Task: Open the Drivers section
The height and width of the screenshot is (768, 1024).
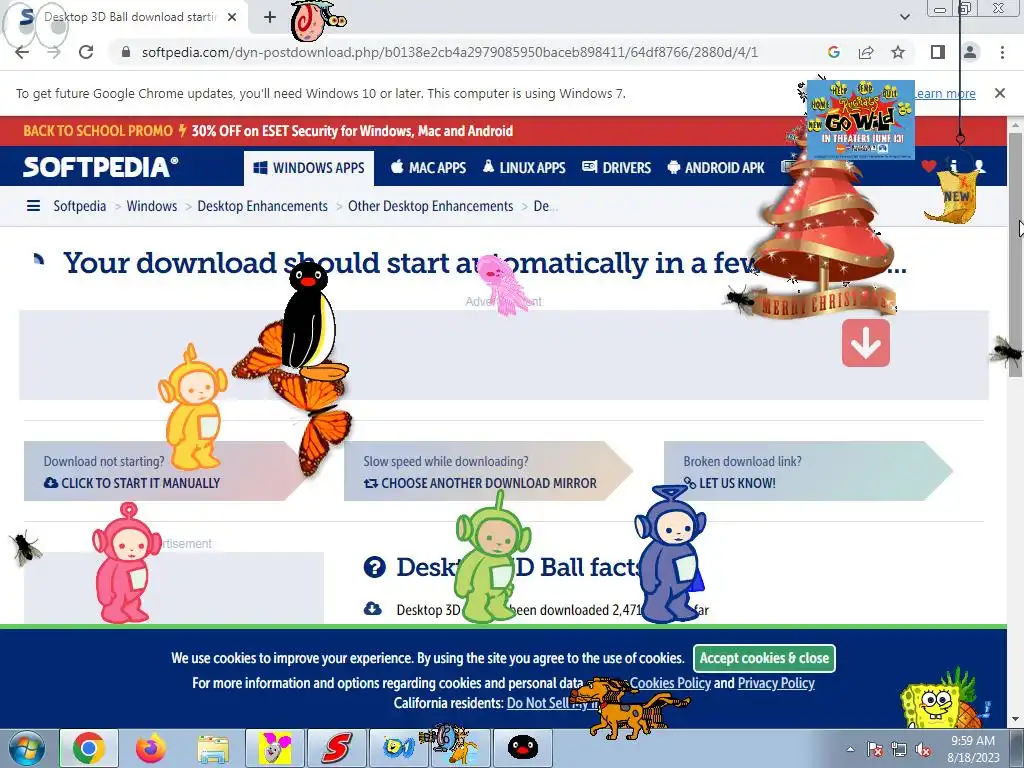Action: coord(616,168)
